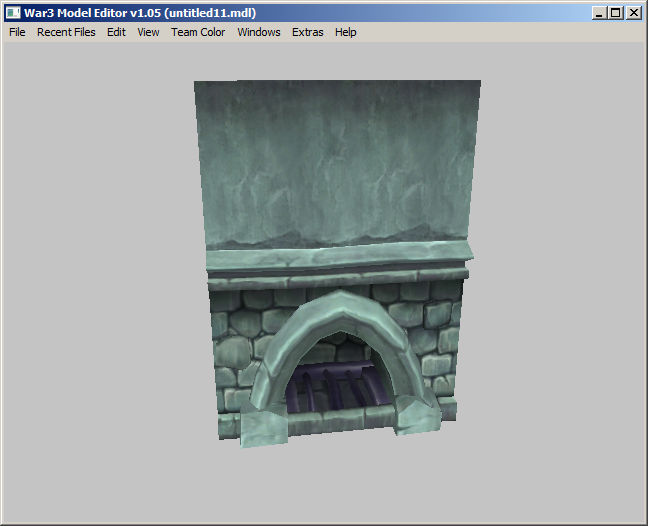Open the Windows menu
This screenshot has height=526, width=648.
pyautogui.click(x=259, y=32)
